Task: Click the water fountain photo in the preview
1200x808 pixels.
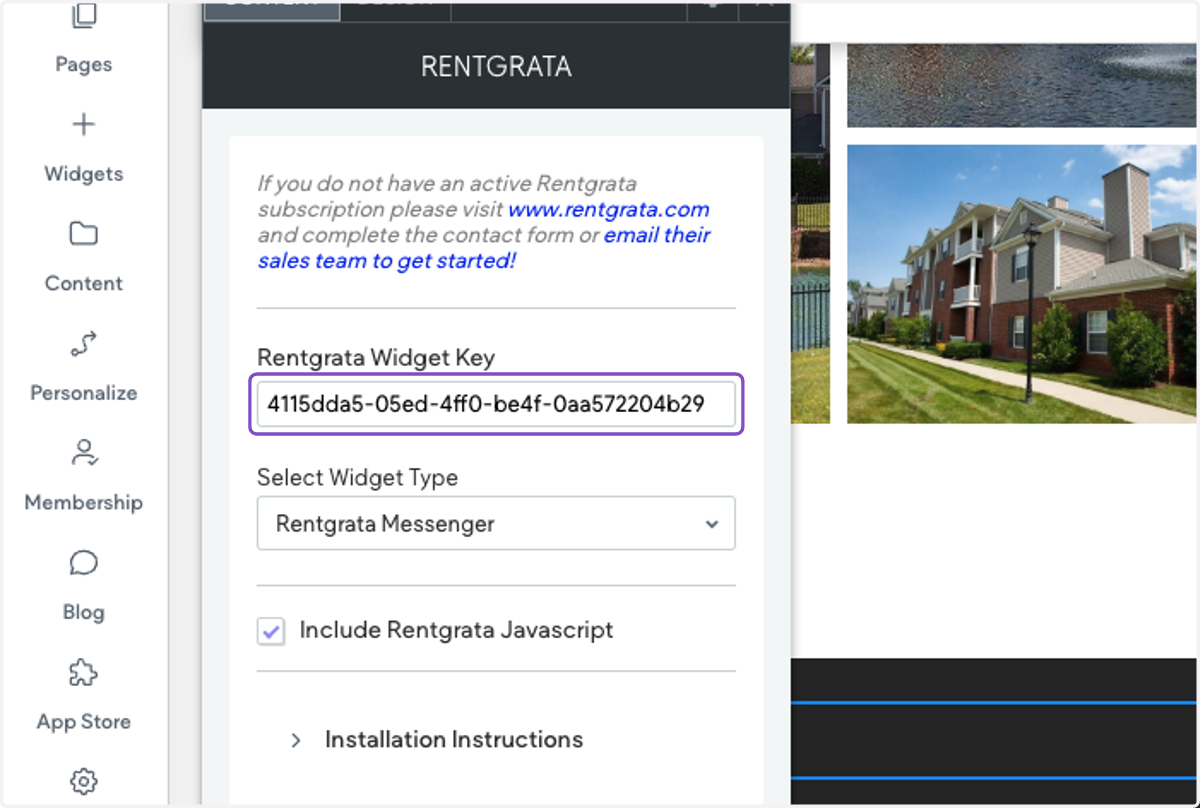Action: [1021, 85]
